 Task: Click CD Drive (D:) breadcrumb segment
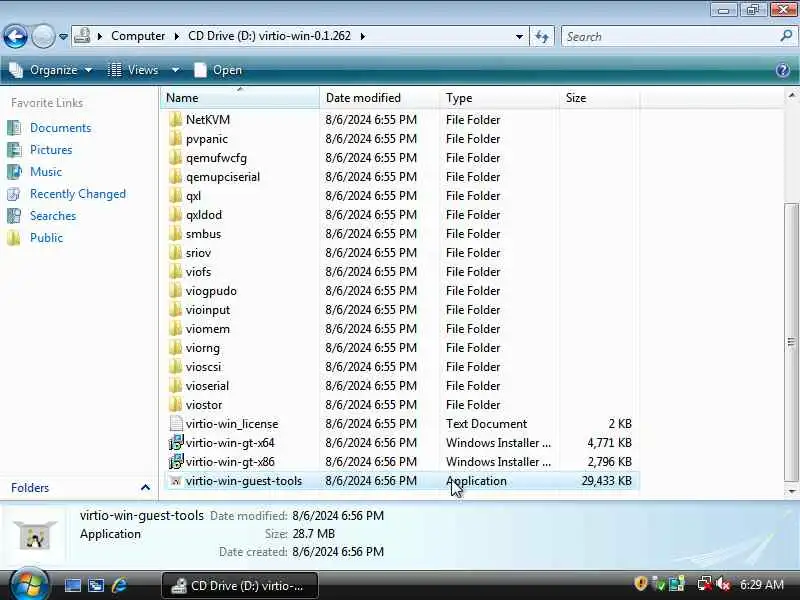269,36
